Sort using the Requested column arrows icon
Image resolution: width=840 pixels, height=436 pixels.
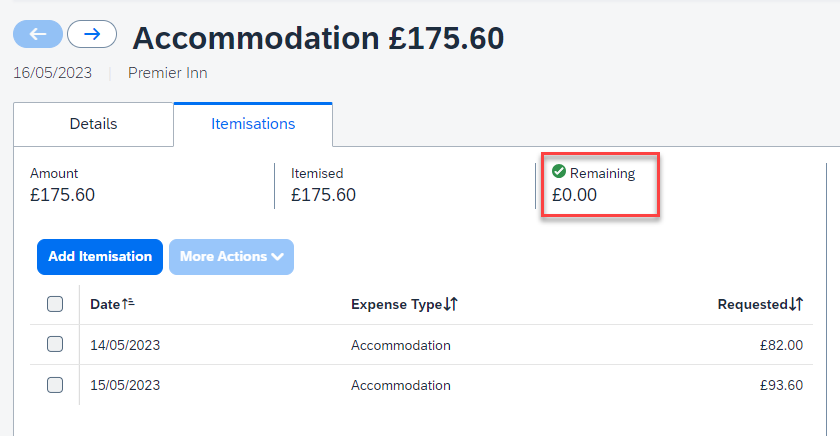point(796,304)
